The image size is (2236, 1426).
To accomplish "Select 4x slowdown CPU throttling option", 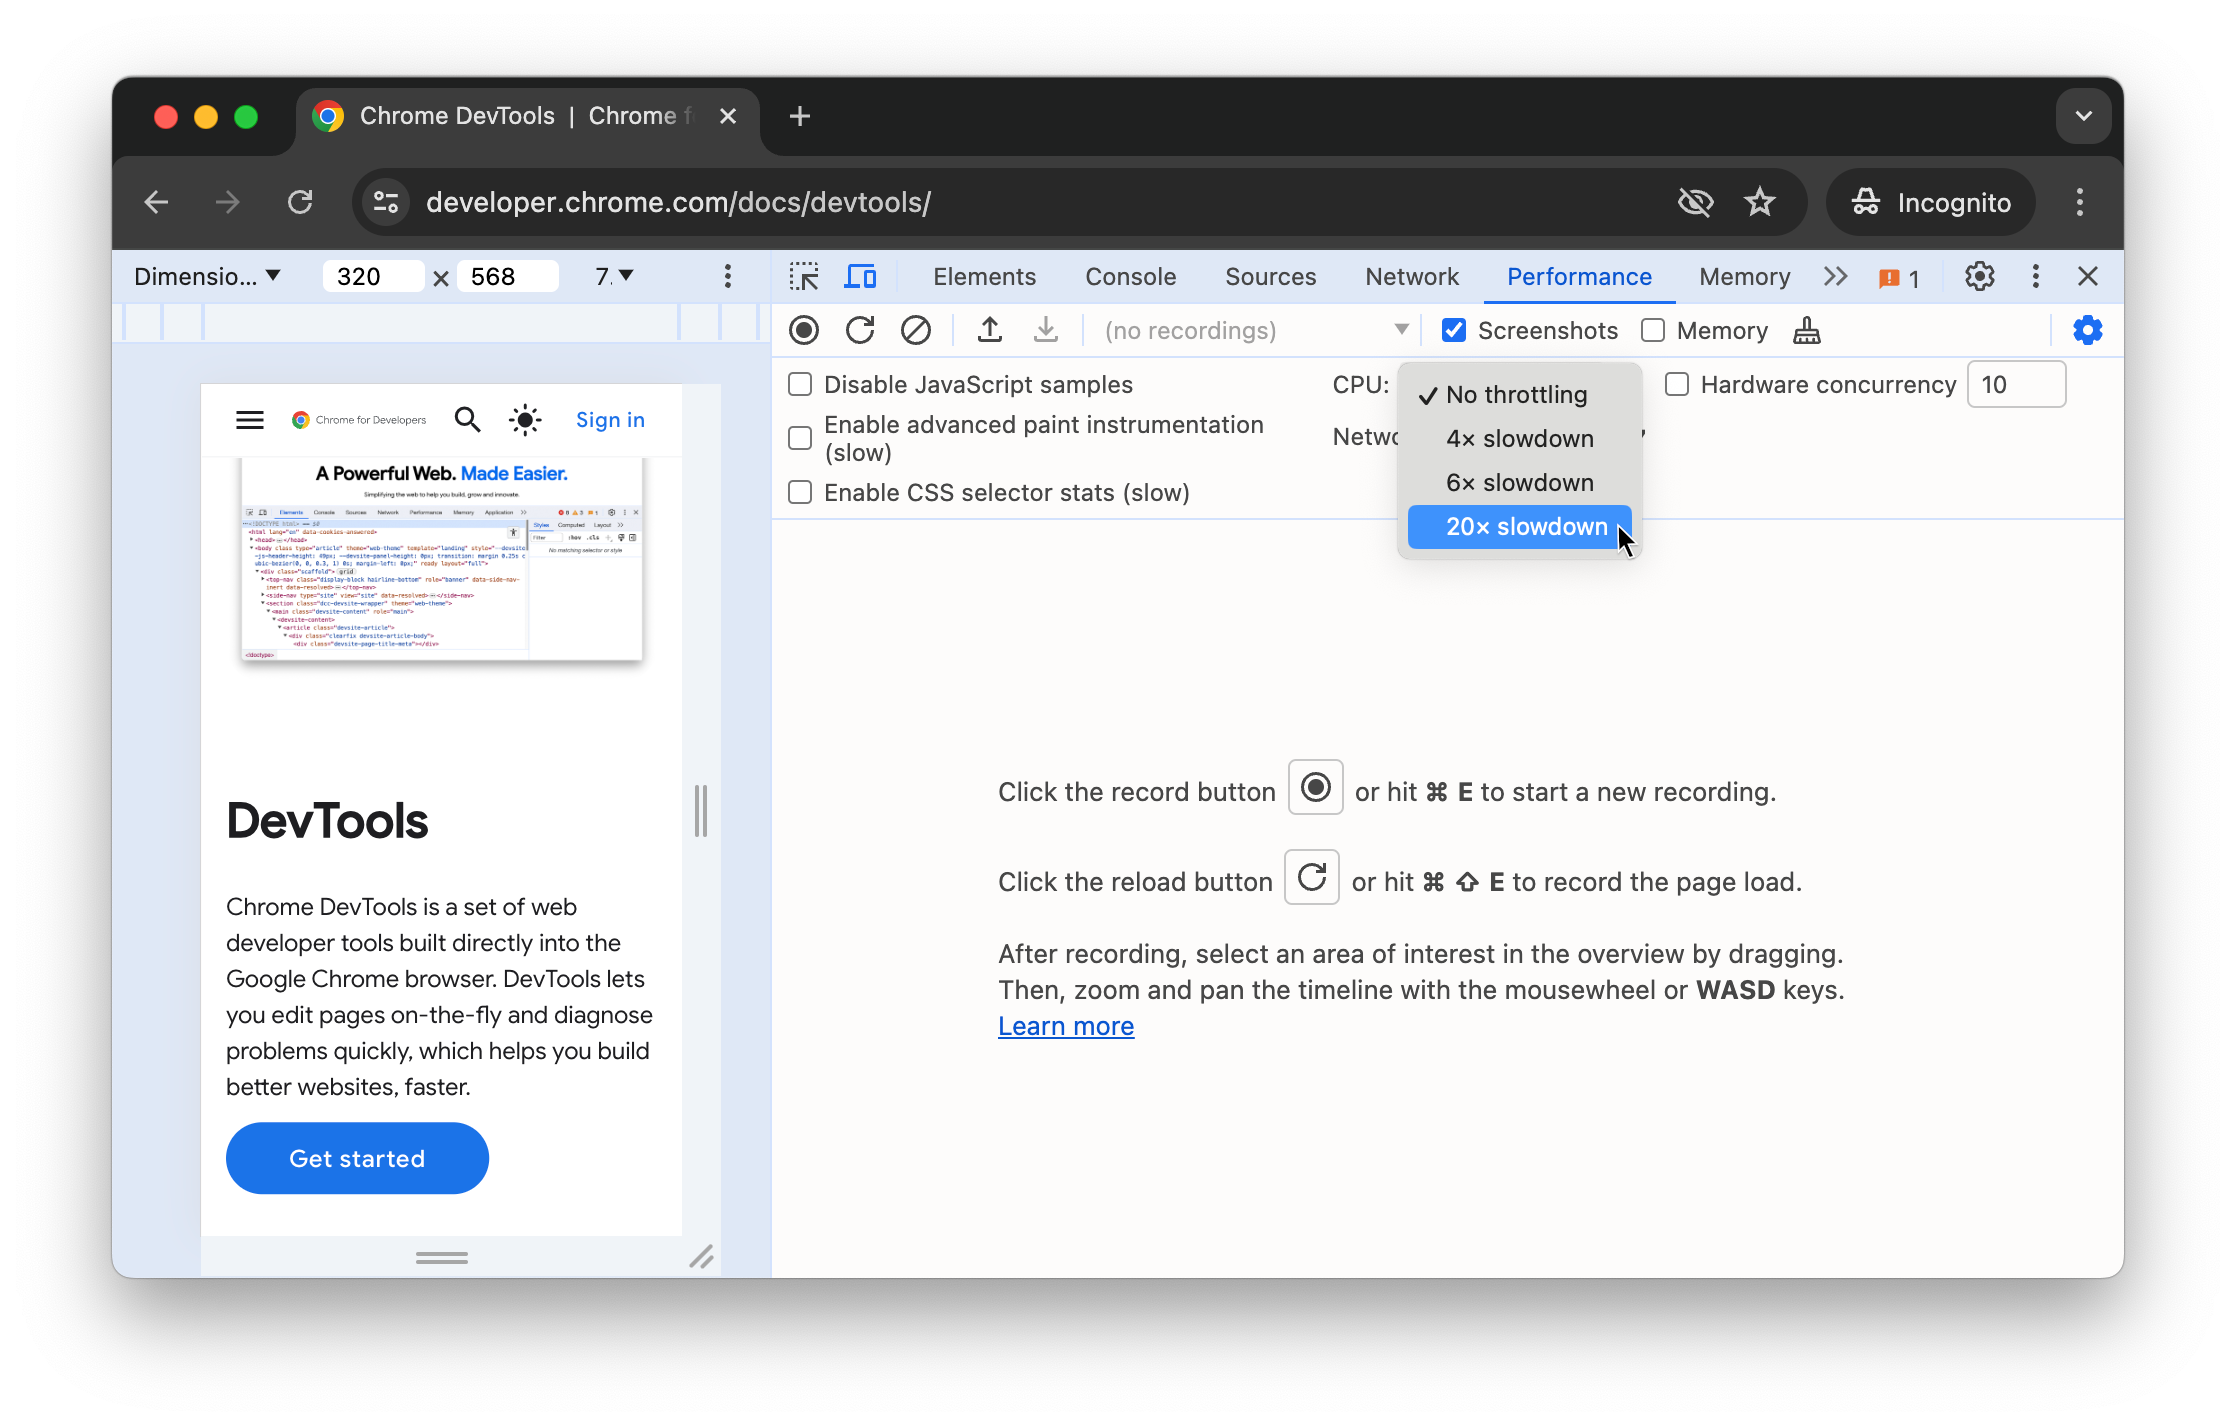I will click(x=1519, y=437).
